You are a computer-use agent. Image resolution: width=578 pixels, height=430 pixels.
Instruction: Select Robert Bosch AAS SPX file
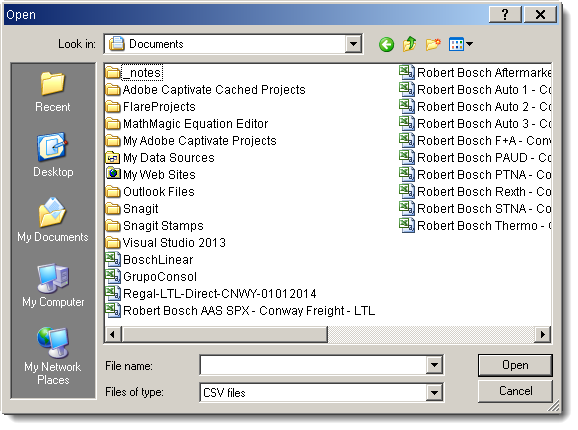pyautogui.click(x=240, y=310)
